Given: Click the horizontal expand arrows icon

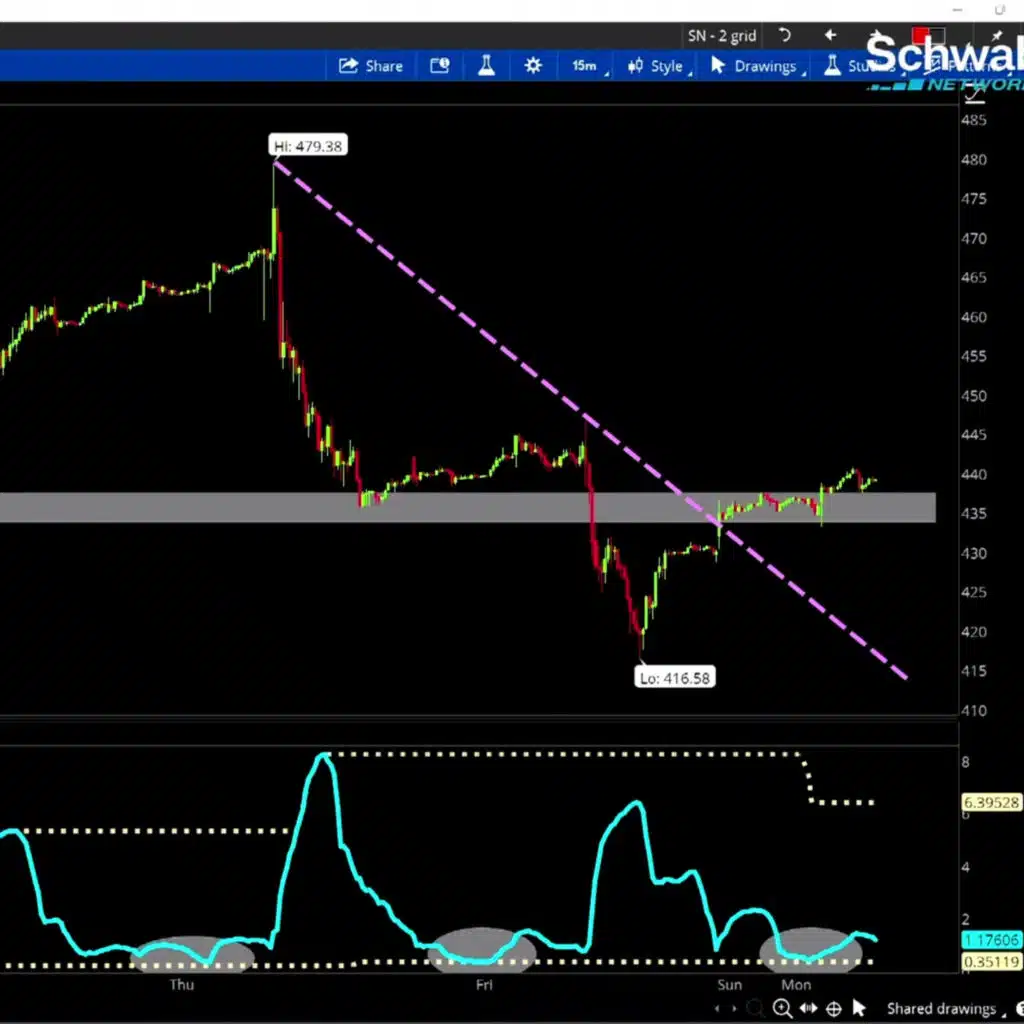Looking at the screenshot, I should (x=808, y=1008).
